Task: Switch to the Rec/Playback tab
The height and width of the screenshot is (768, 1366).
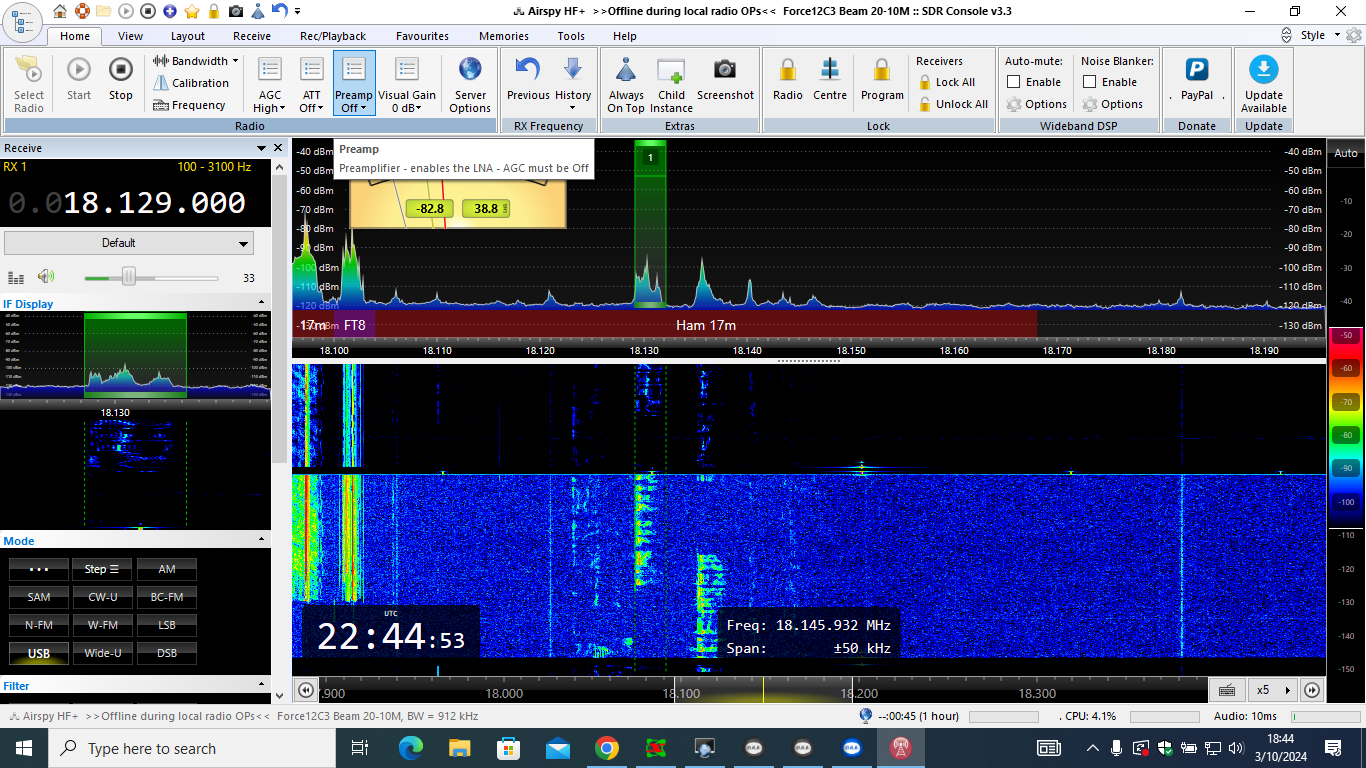Action: click(x=333, y=36)
